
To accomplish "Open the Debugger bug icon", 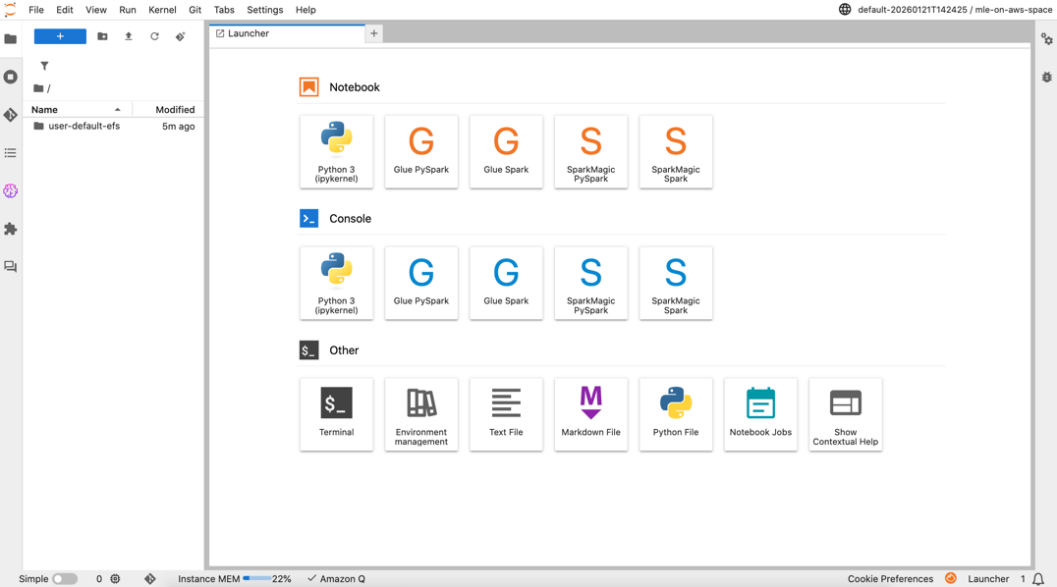I will (1047, 77).
